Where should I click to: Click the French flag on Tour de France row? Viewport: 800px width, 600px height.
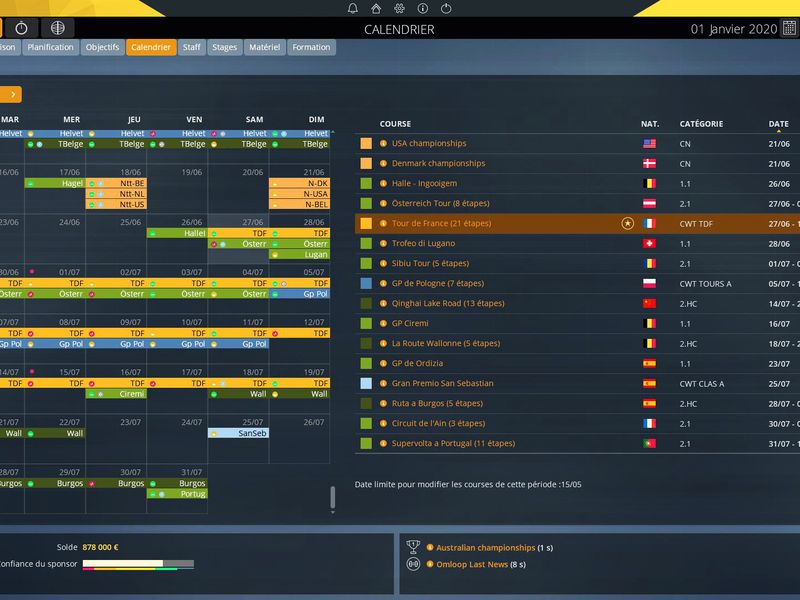coord(649,223)
